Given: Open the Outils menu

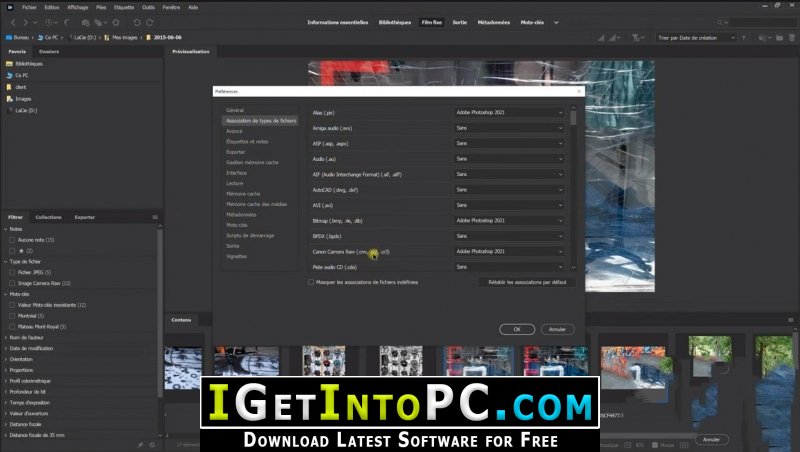Looking at the screenshot, I should coord(148,7).
